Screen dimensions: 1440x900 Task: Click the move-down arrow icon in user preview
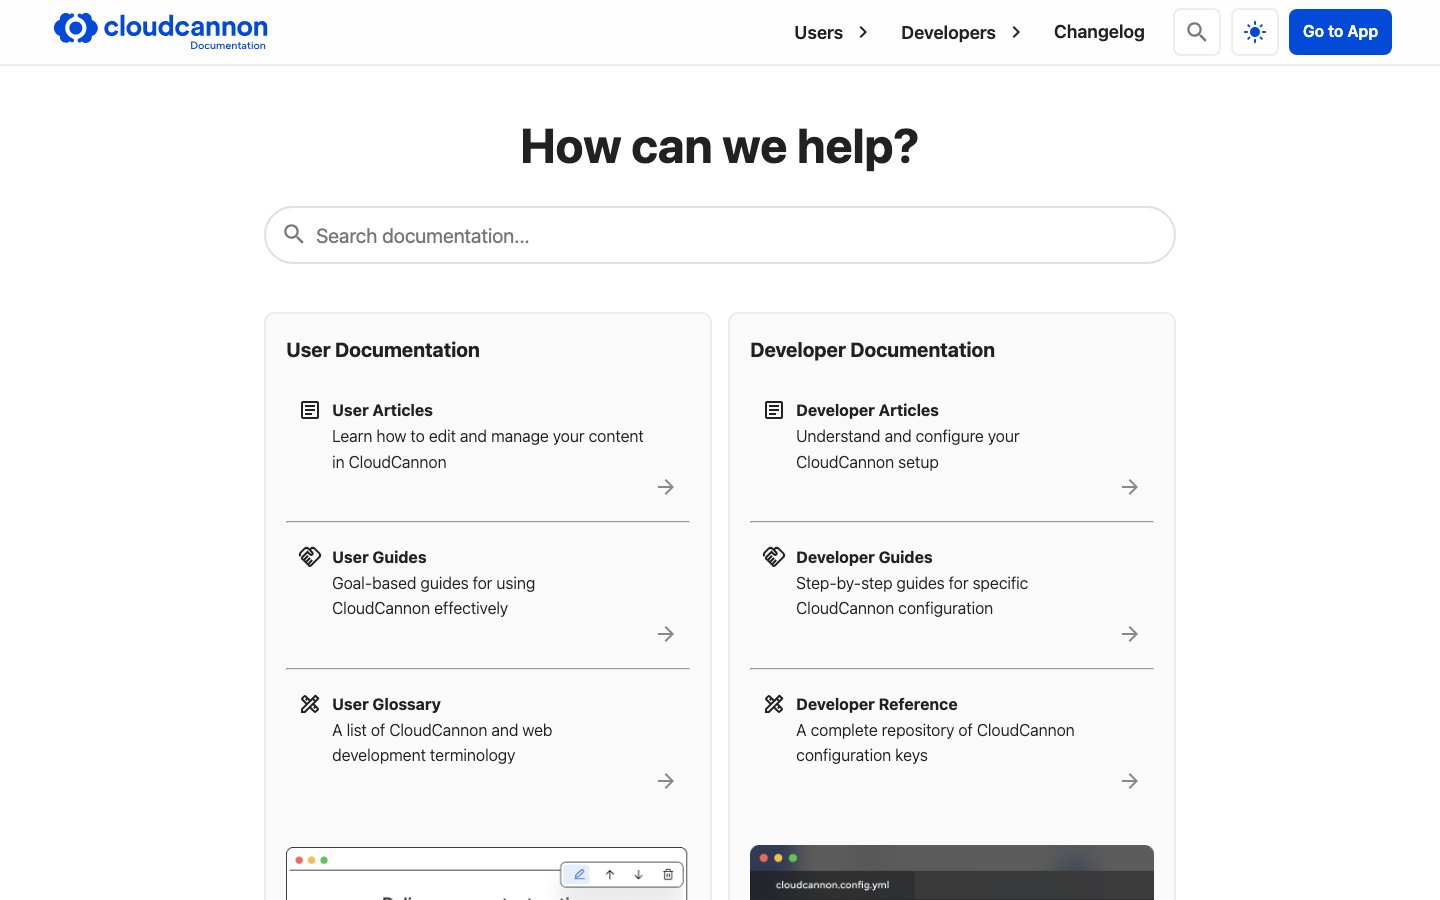point(638,874)
